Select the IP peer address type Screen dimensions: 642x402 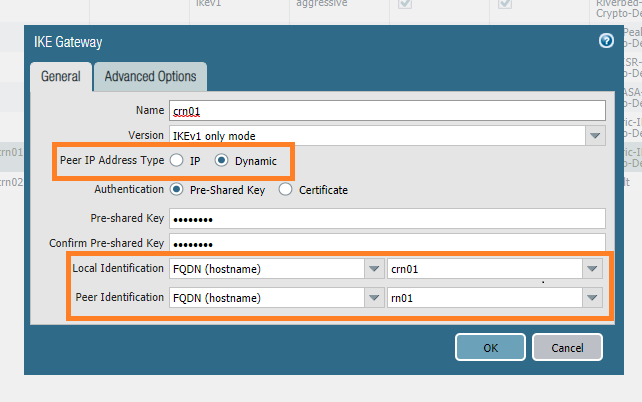pos(177,160)
